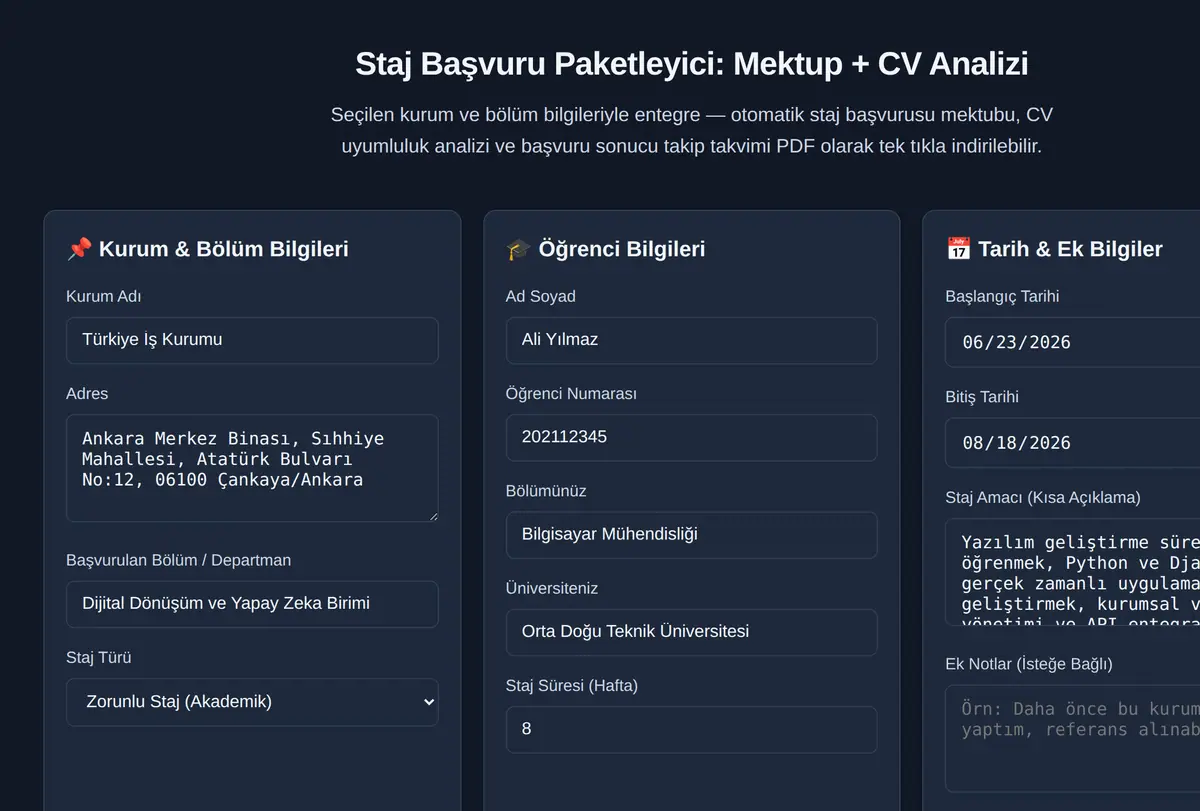Click the Ek Notlar textarea
This screenshot has width=1200, height=811.
point(1072,739)
